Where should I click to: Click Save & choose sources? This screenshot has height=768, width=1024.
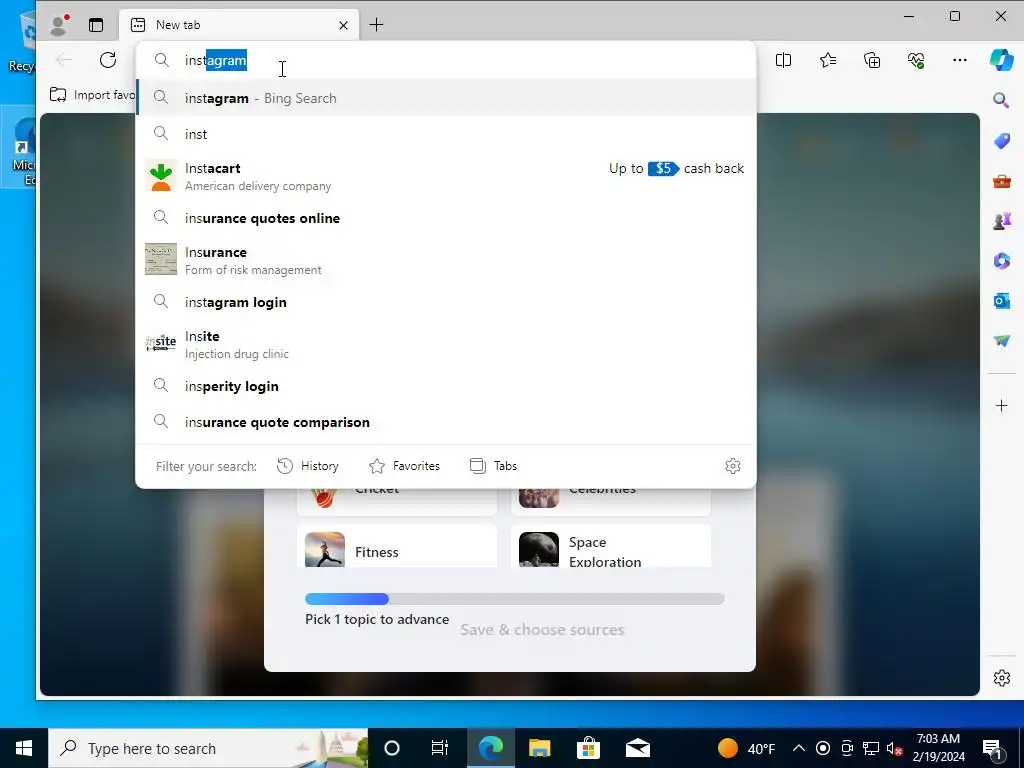542,630
